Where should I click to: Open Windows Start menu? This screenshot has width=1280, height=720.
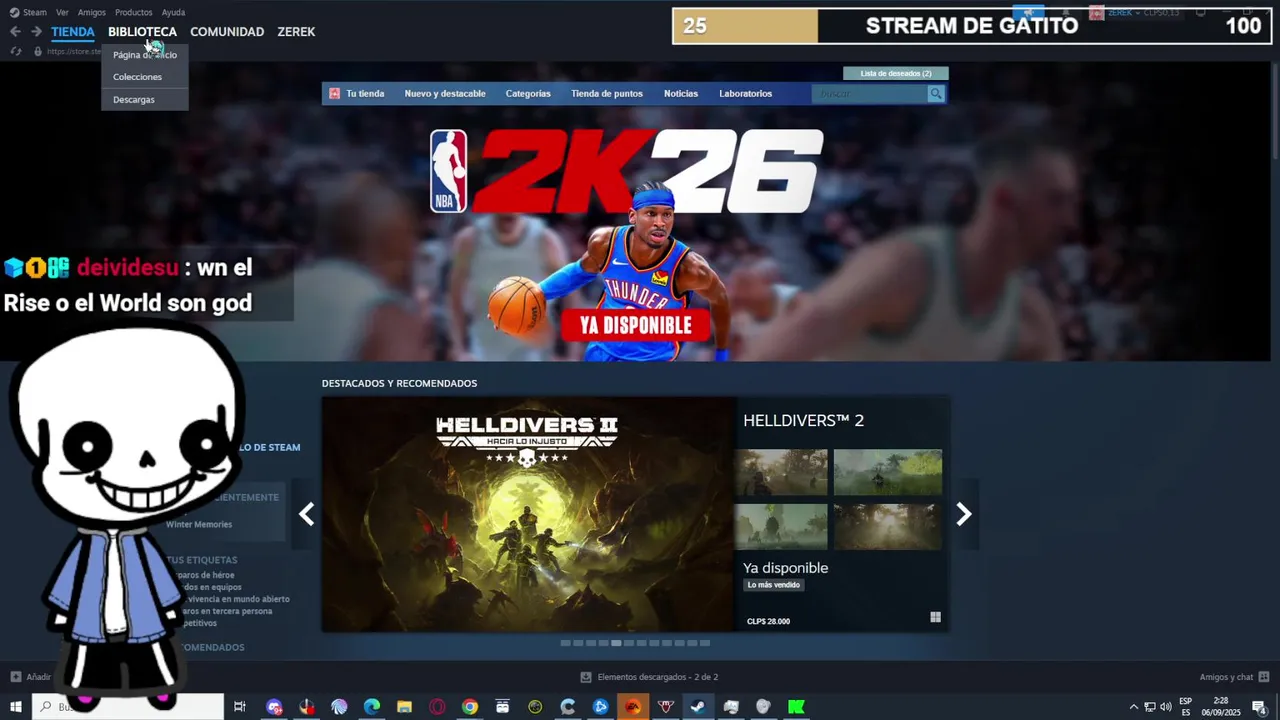click(15, 707)
